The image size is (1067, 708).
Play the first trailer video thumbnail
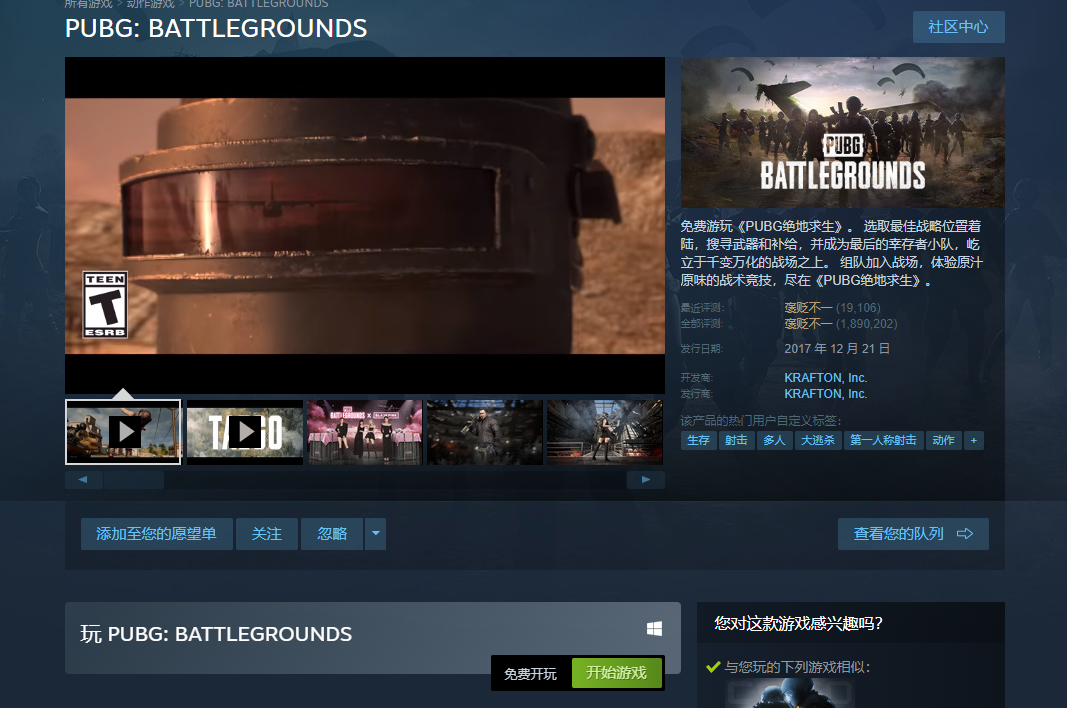(123, 432)
